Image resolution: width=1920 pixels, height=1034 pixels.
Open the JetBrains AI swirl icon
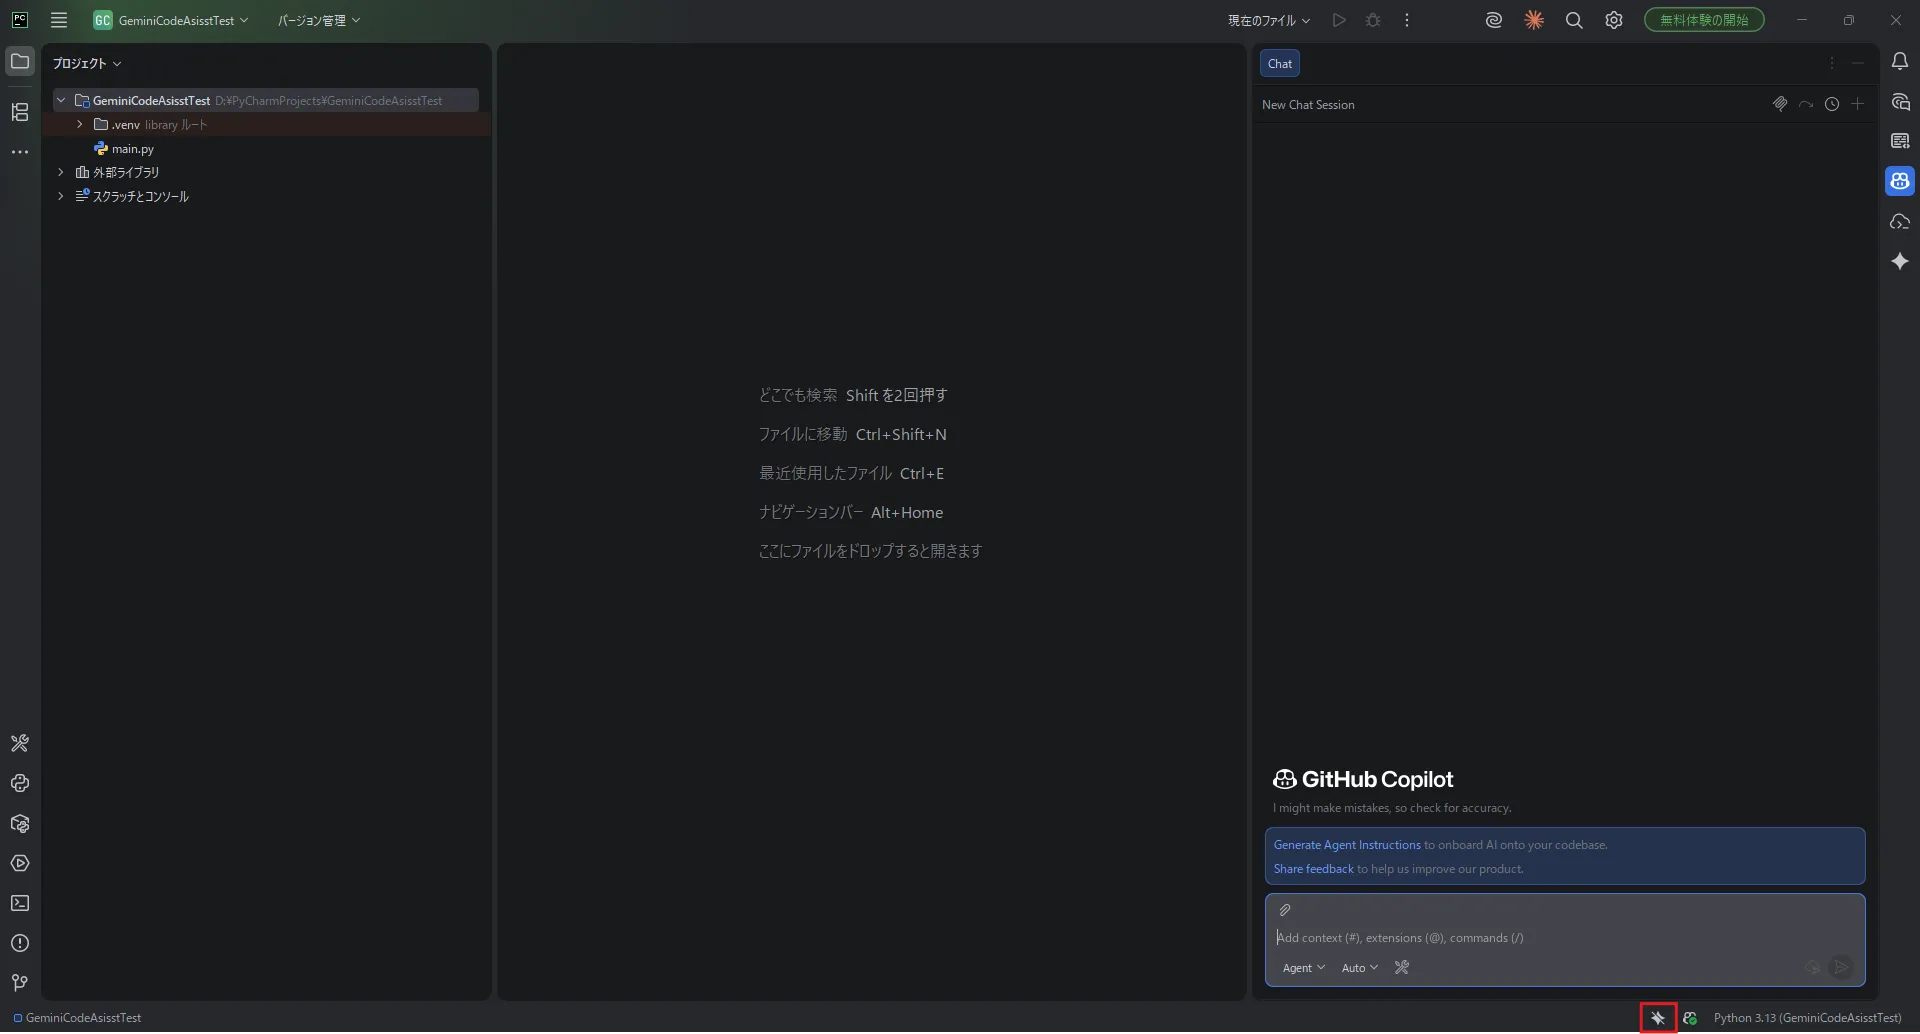click(1494, 20)
